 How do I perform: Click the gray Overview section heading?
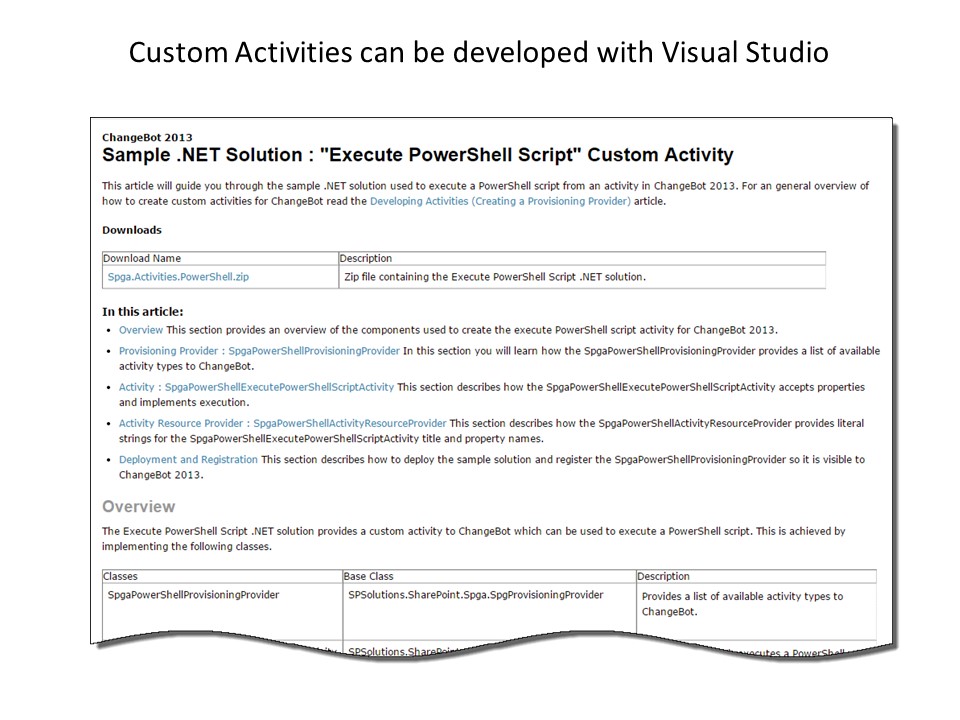pyautogui.click(x=138, y=507)
